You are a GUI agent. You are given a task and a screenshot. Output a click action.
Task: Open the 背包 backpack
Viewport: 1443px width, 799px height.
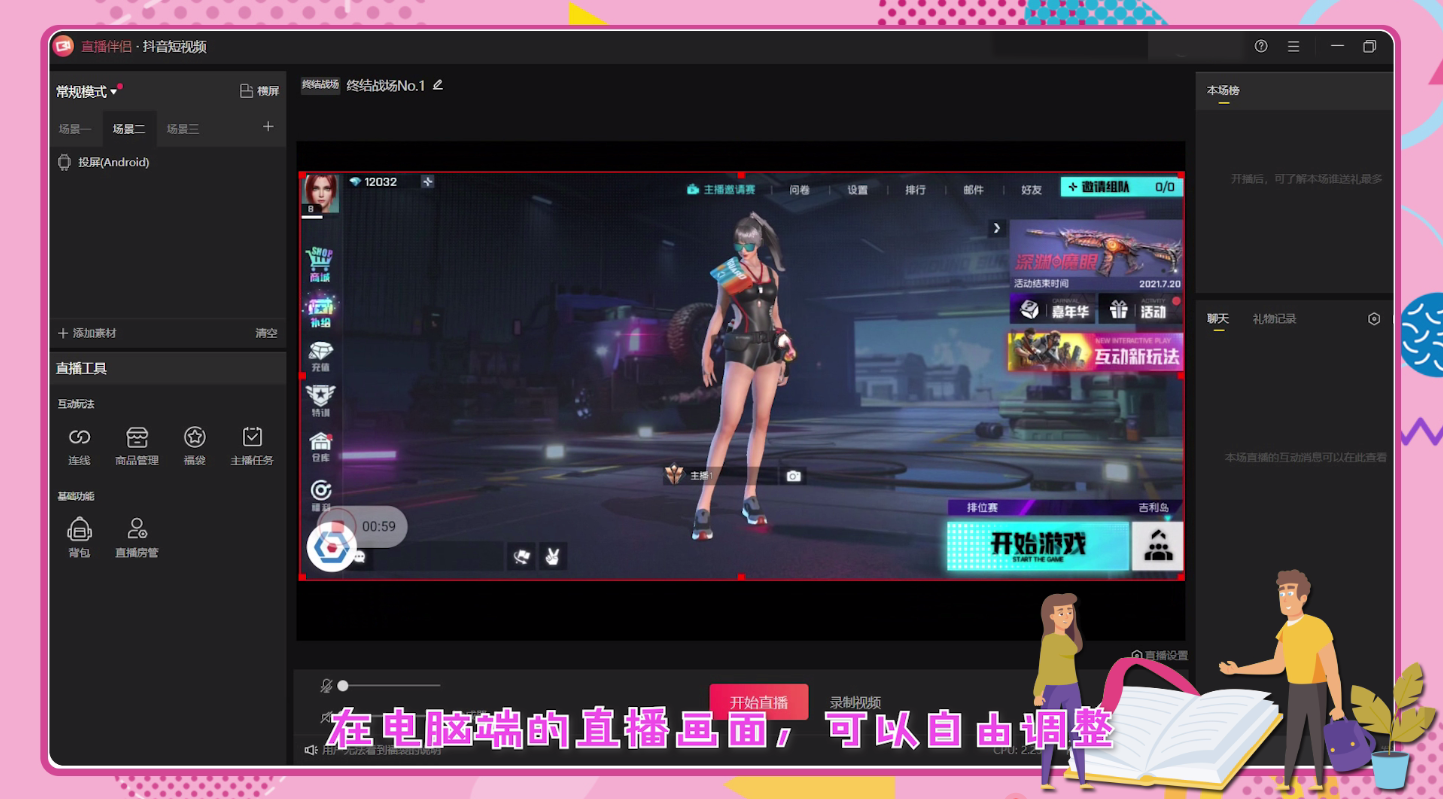[79, 537]
